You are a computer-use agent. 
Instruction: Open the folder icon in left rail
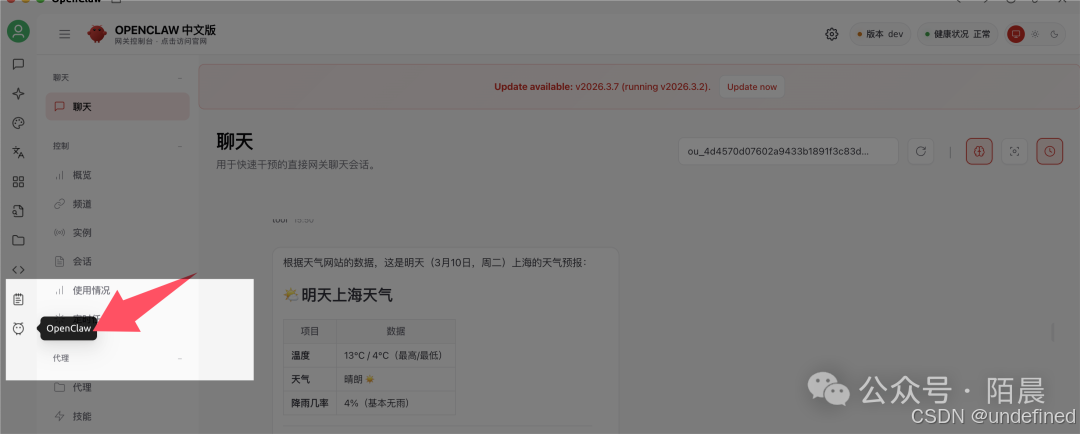coord(19,240)
